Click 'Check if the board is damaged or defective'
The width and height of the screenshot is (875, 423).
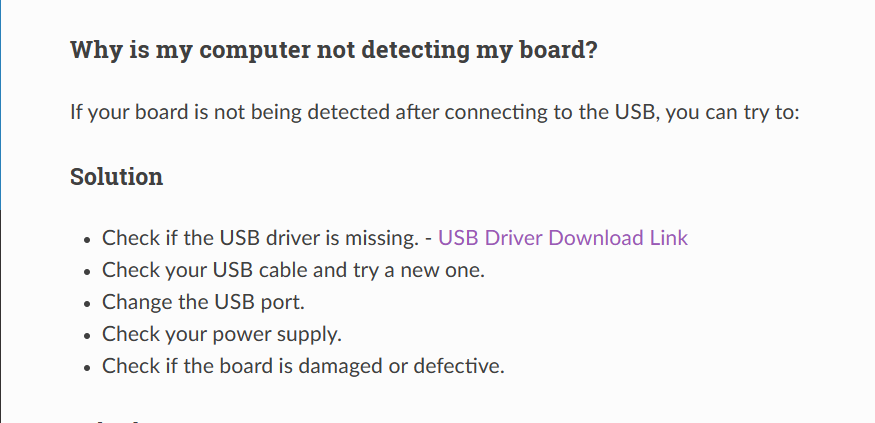point(303,366)
